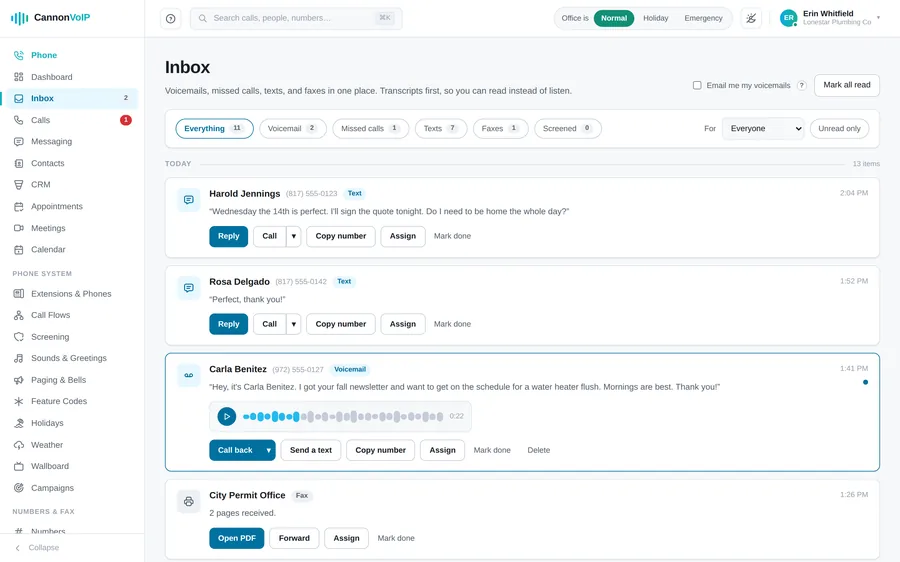Select the Missed calls filter tab

tap(370, 129)
